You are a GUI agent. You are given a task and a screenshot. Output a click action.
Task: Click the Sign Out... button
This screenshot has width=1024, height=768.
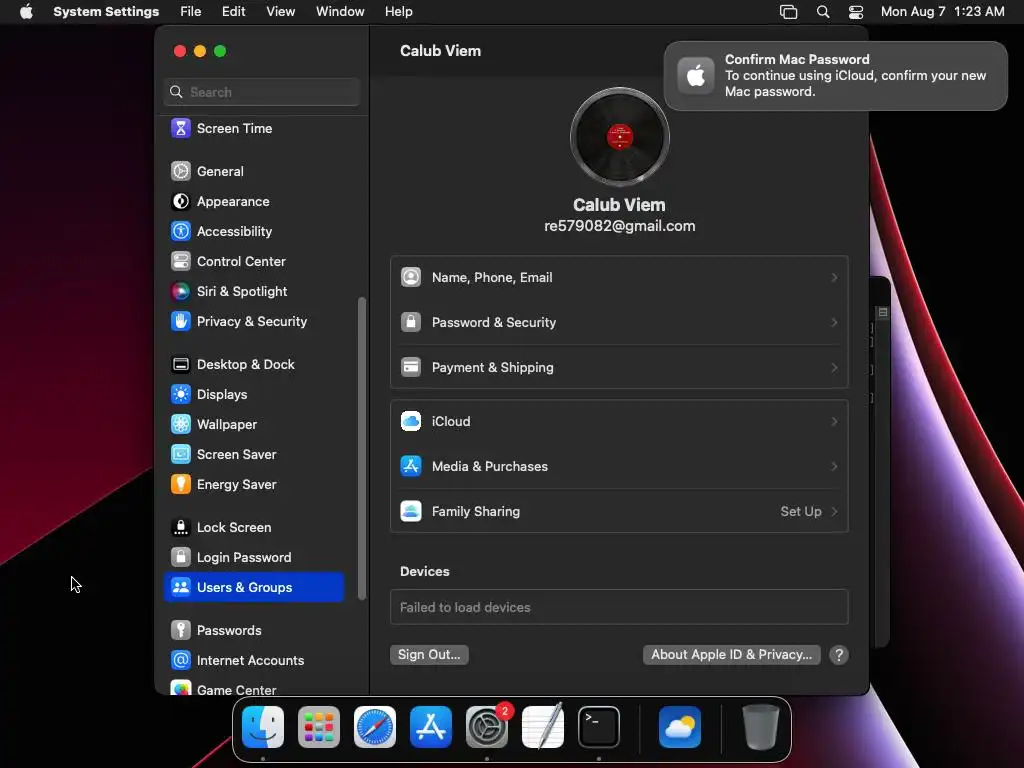[x=429, y=654]
